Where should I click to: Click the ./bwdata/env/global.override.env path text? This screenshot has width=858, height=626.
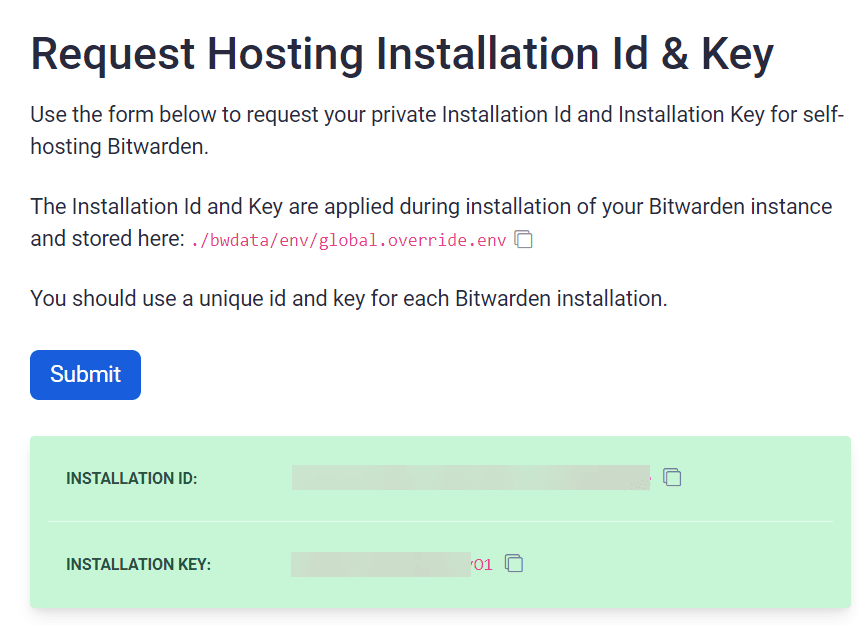tap(349, 241)
